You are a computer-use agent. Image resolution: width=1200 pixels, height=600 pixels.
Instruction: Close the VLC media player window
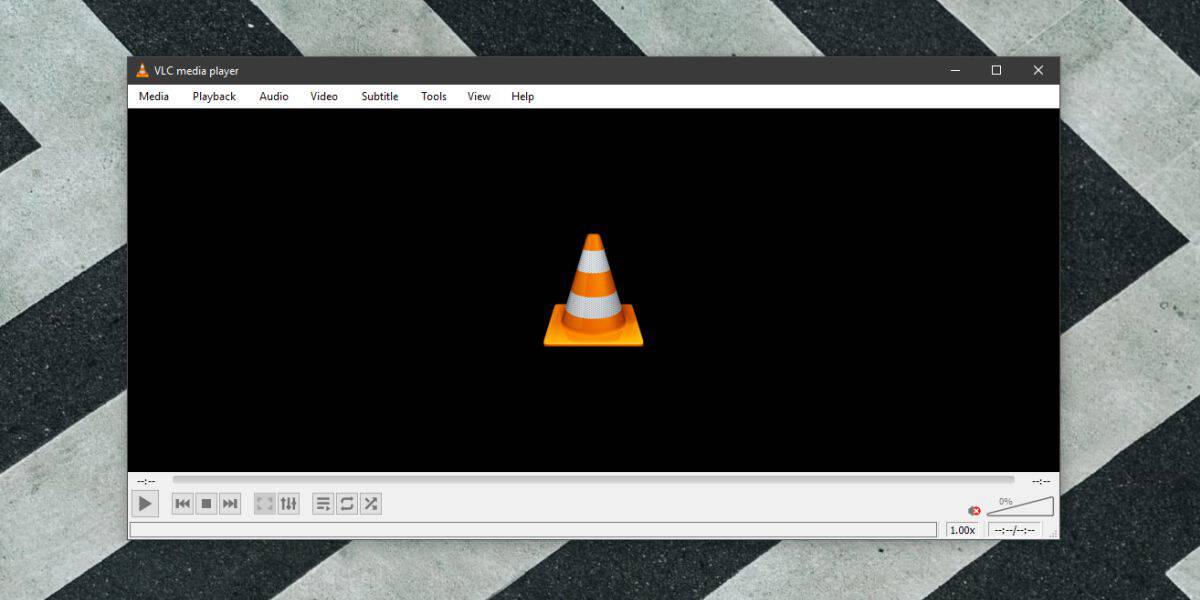[1038, 70]
